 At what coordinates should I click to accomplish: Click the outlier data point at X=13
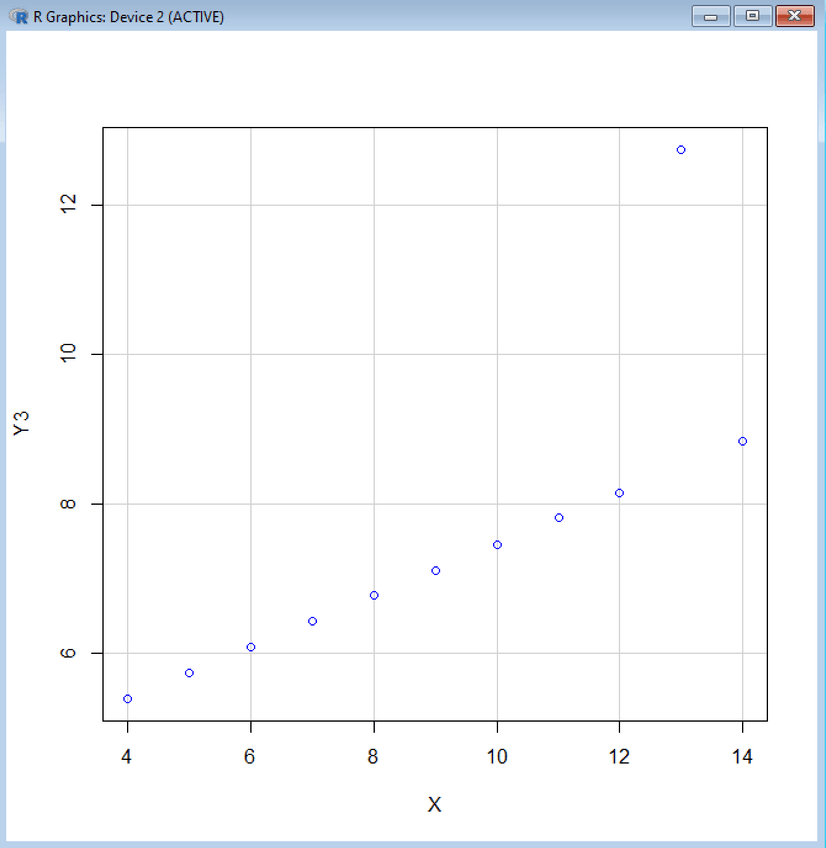click(x=681, y=150)
